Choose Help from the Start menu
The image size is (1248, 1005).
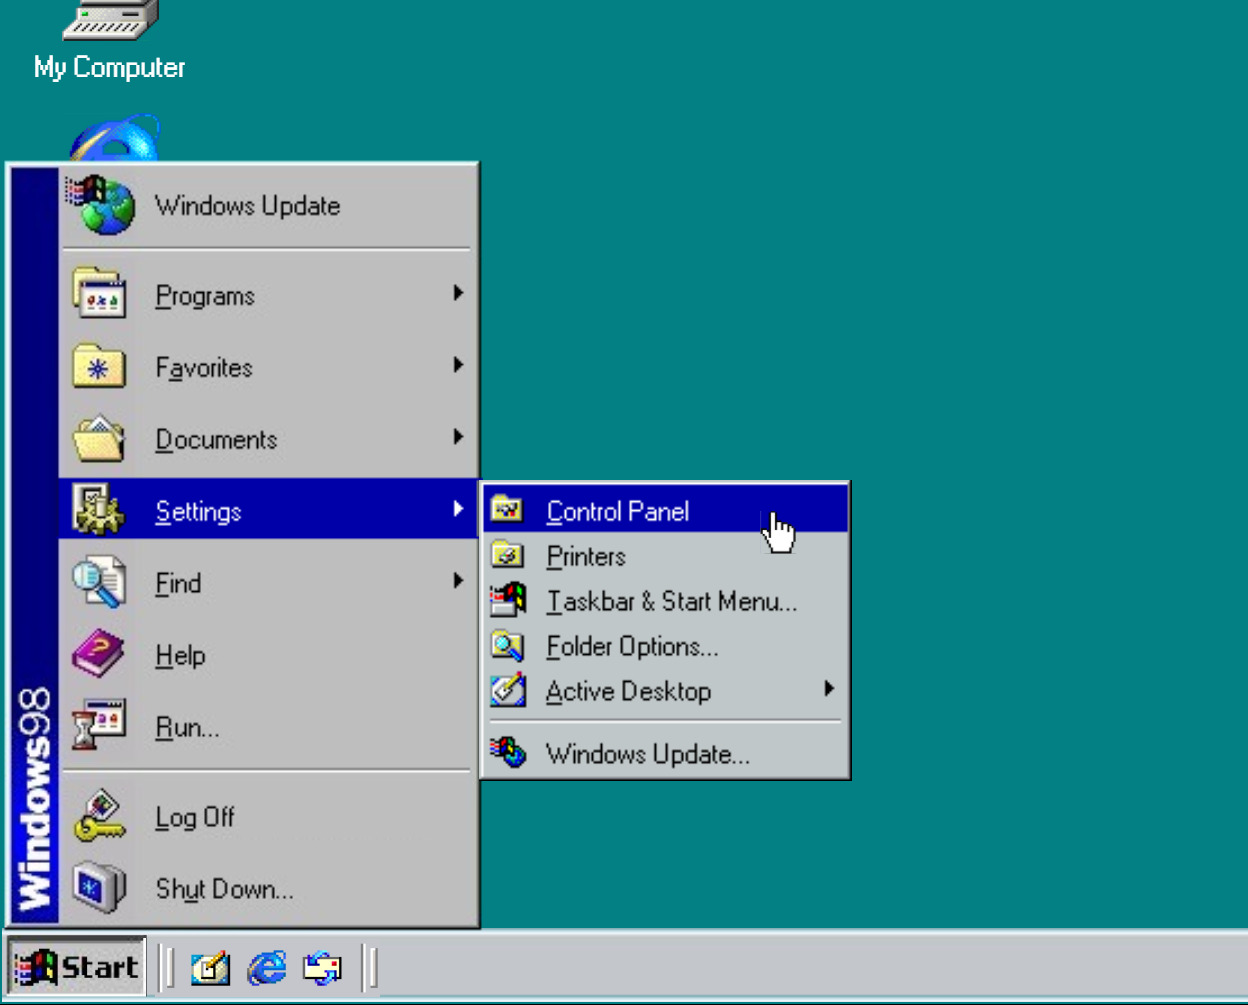(x=267, y=655)
